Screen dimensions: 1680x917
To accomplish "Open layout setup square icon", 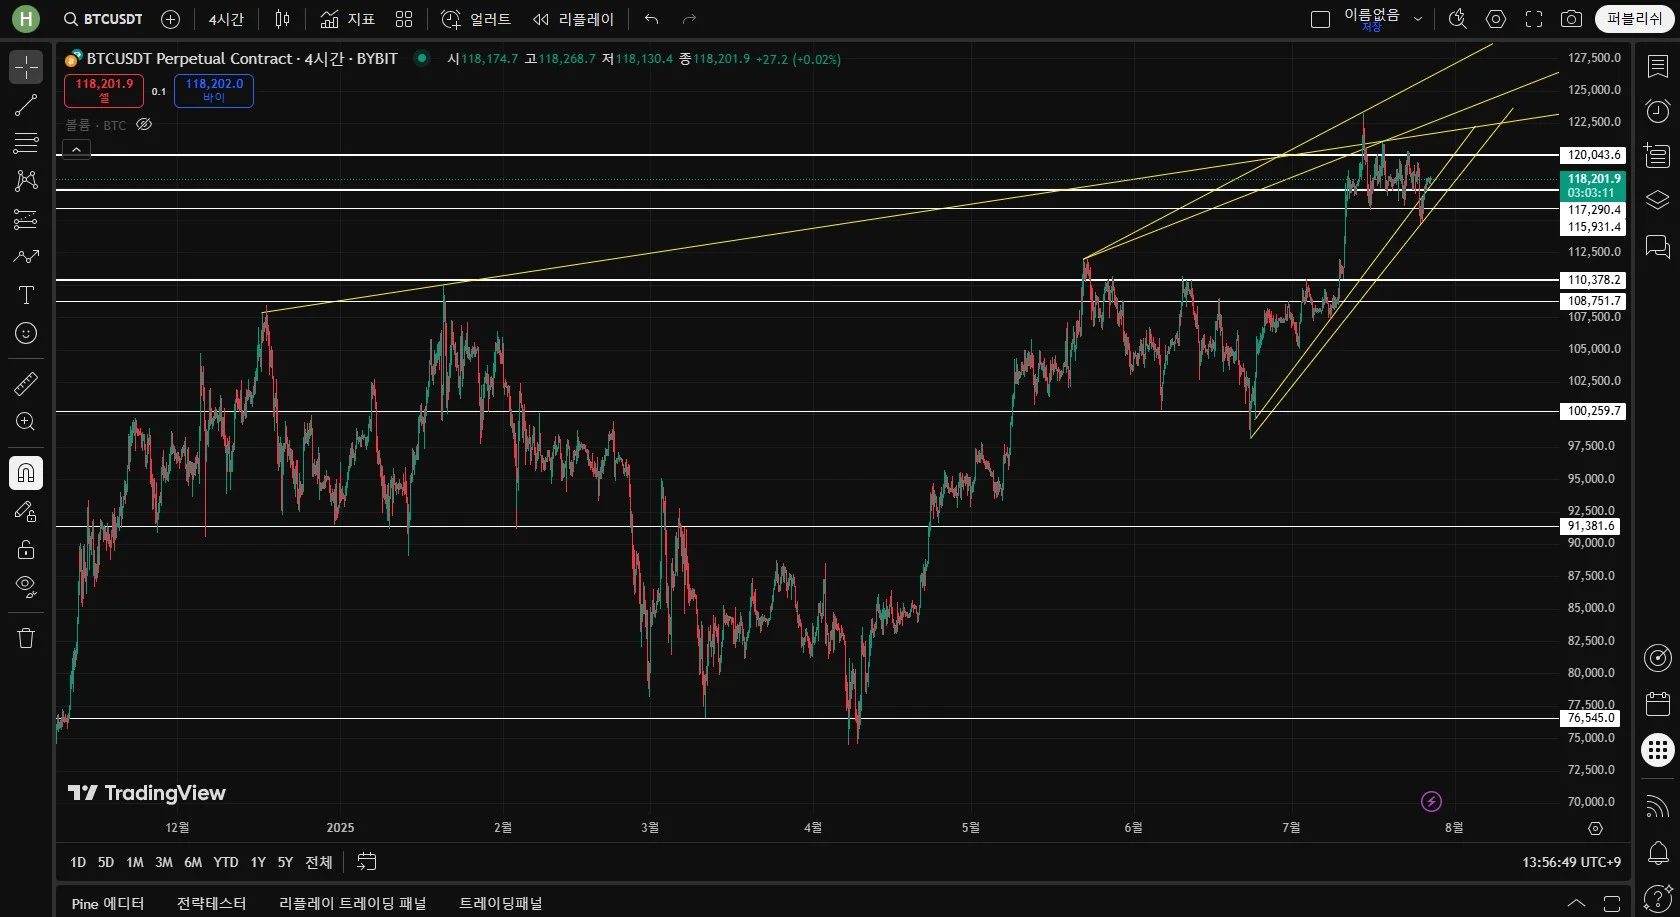I will pos(1320,19).
